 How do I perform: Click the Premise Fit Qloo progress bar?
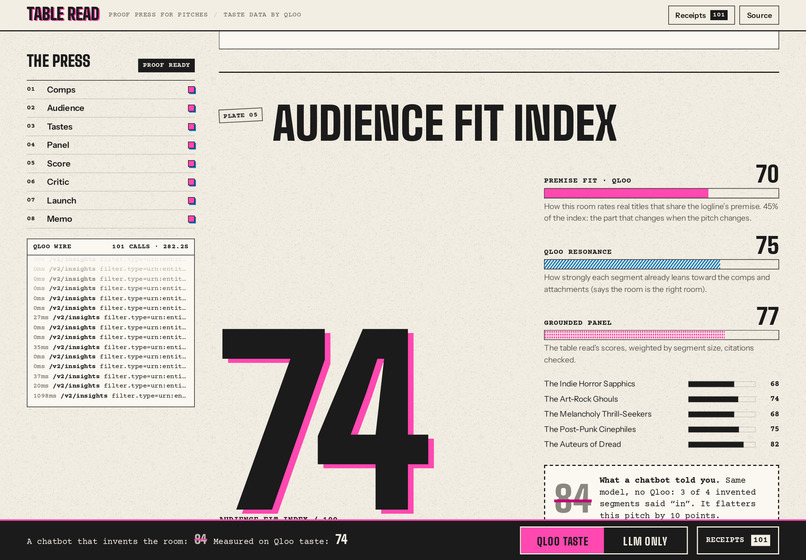pos(661,193)
